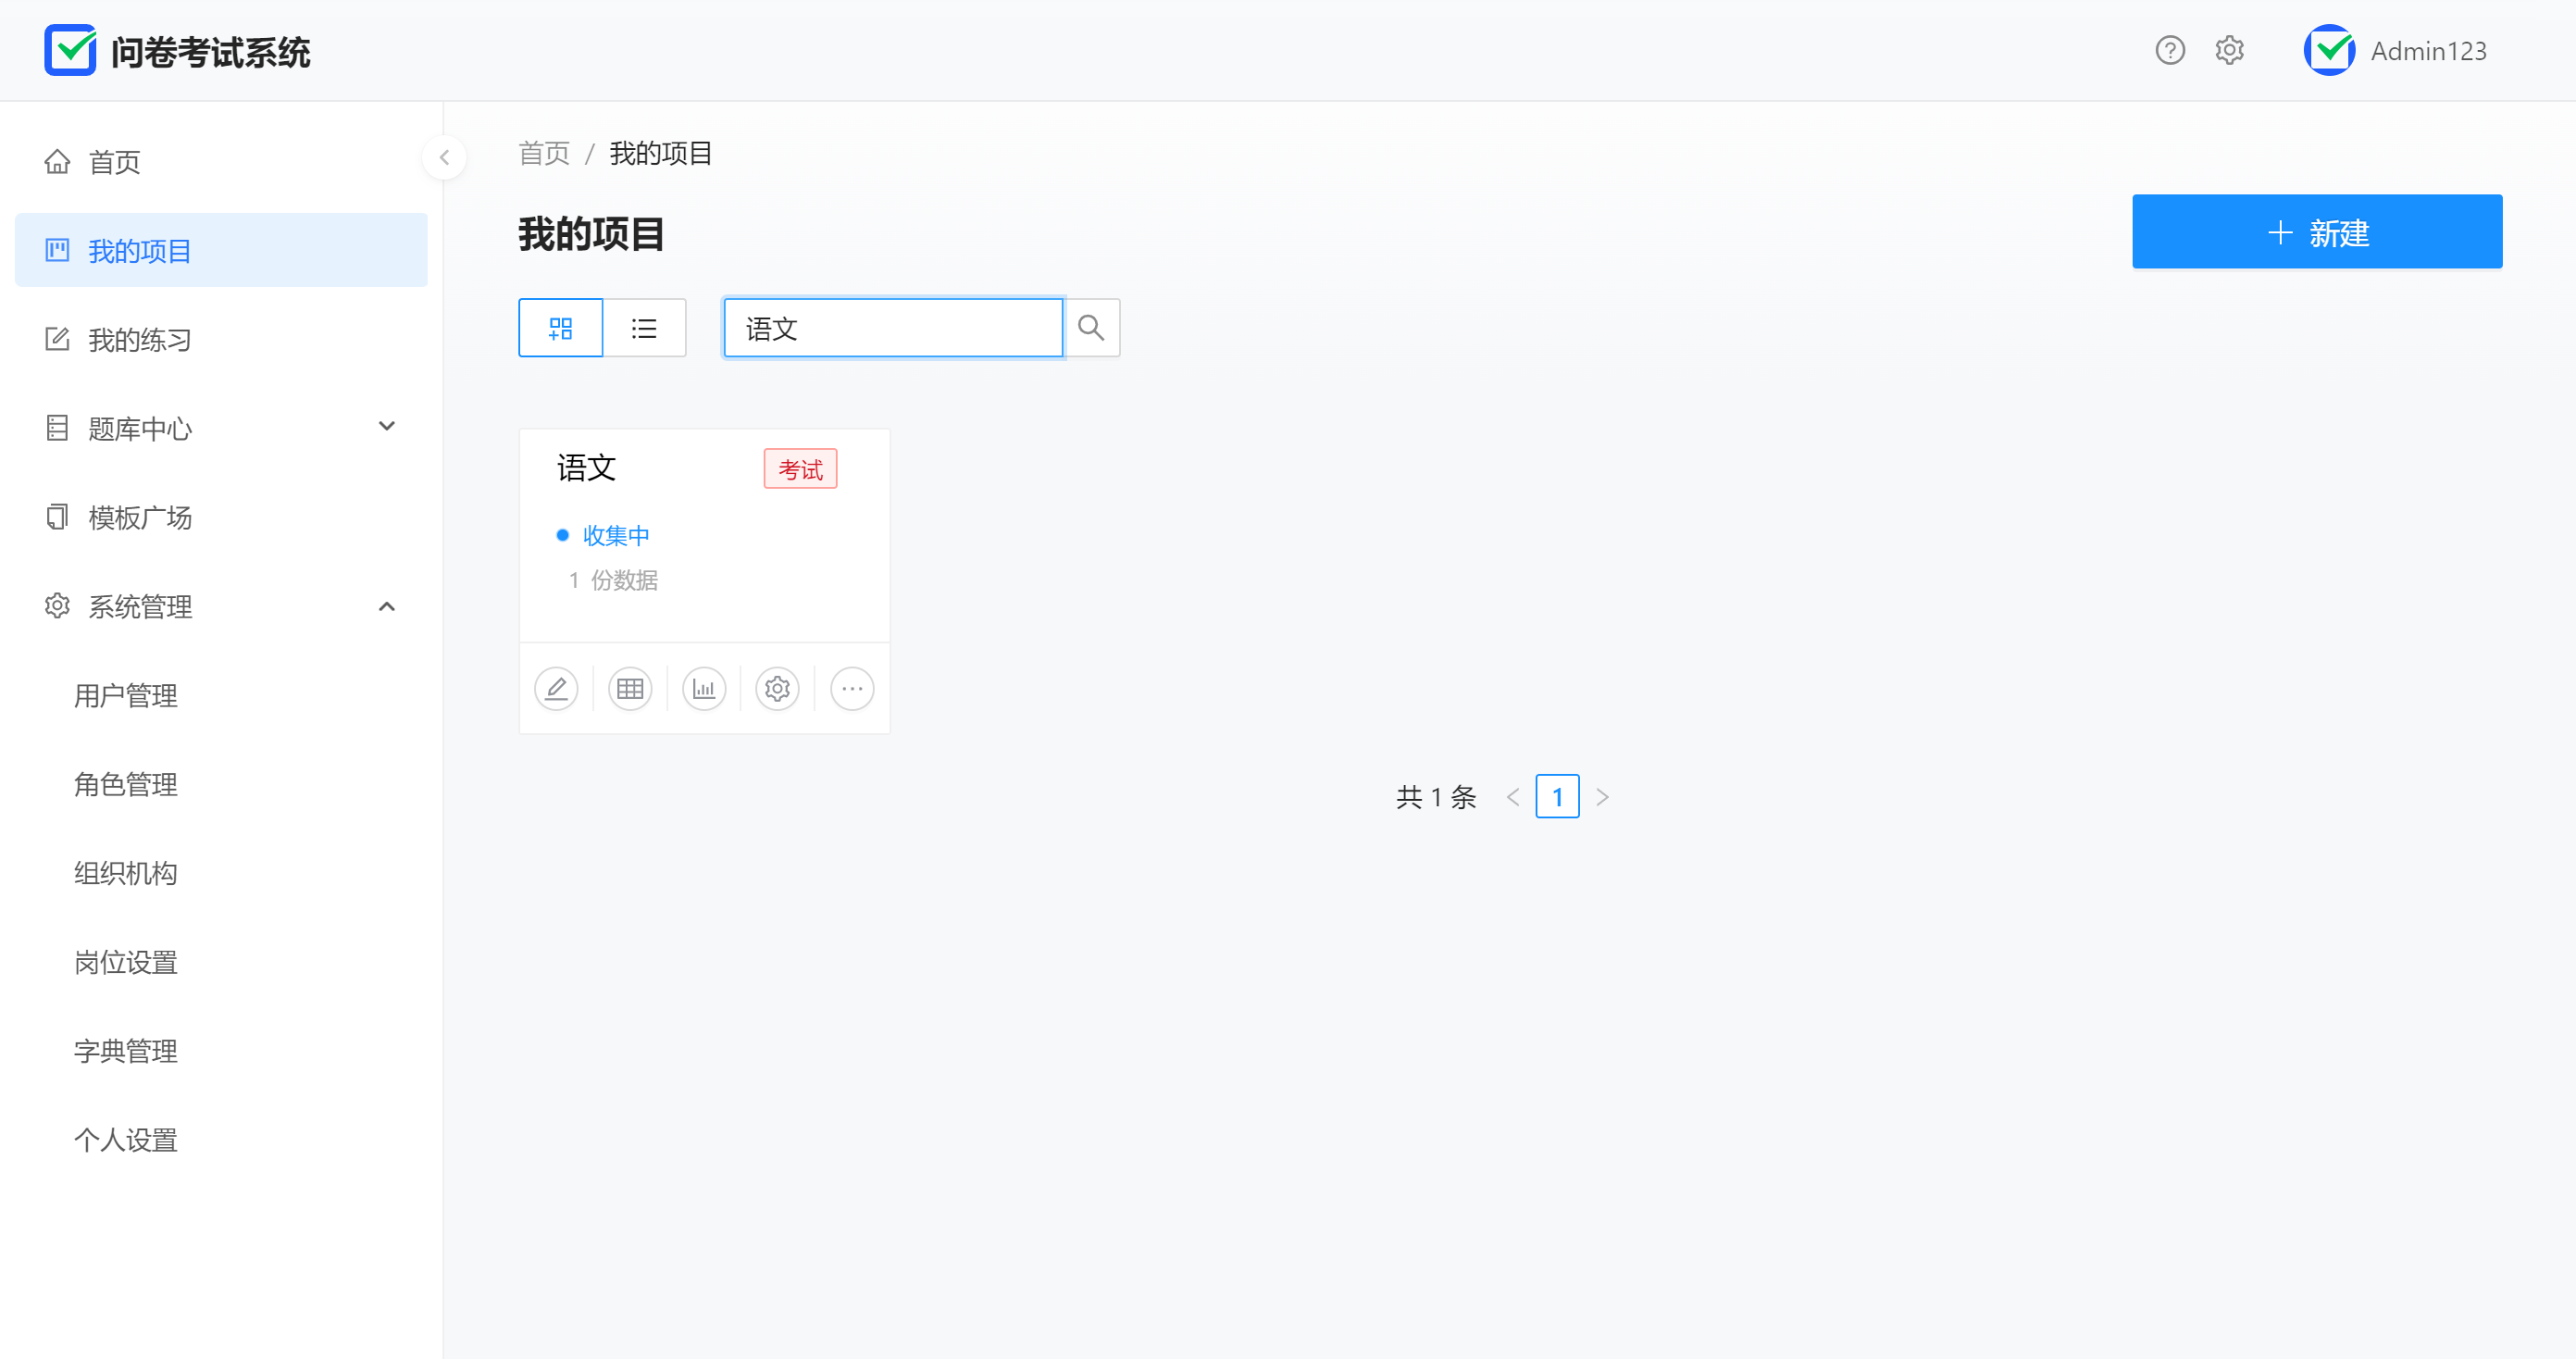Screen dimensions: 2576x1359
Task: Click pagination page 1
Action: click(1557, 797)
